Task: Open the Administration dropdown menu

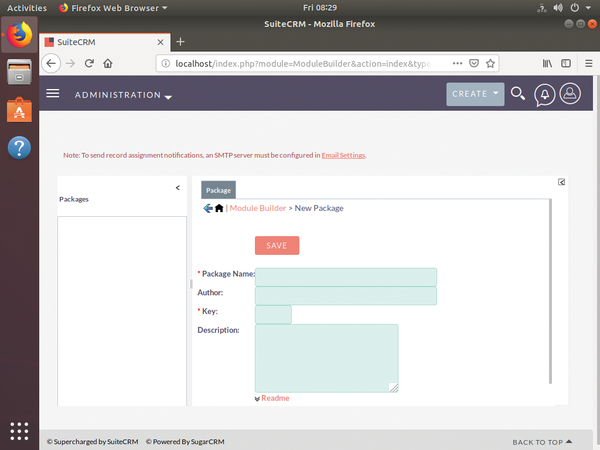Action: 123,95
